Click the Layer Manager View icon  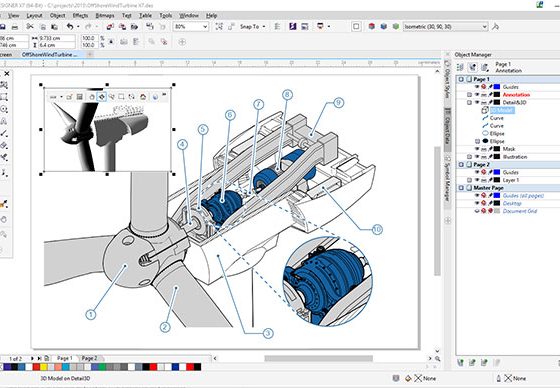[x=485, y=67]
